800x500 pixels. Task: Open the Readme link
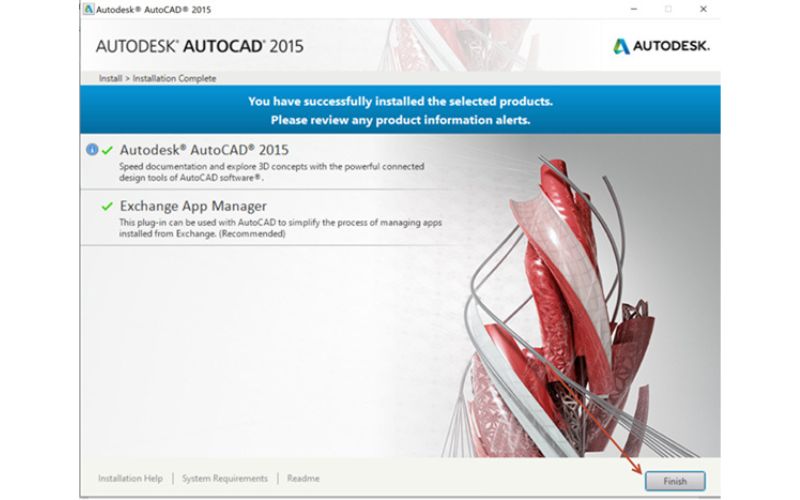(x=303, y=479)
